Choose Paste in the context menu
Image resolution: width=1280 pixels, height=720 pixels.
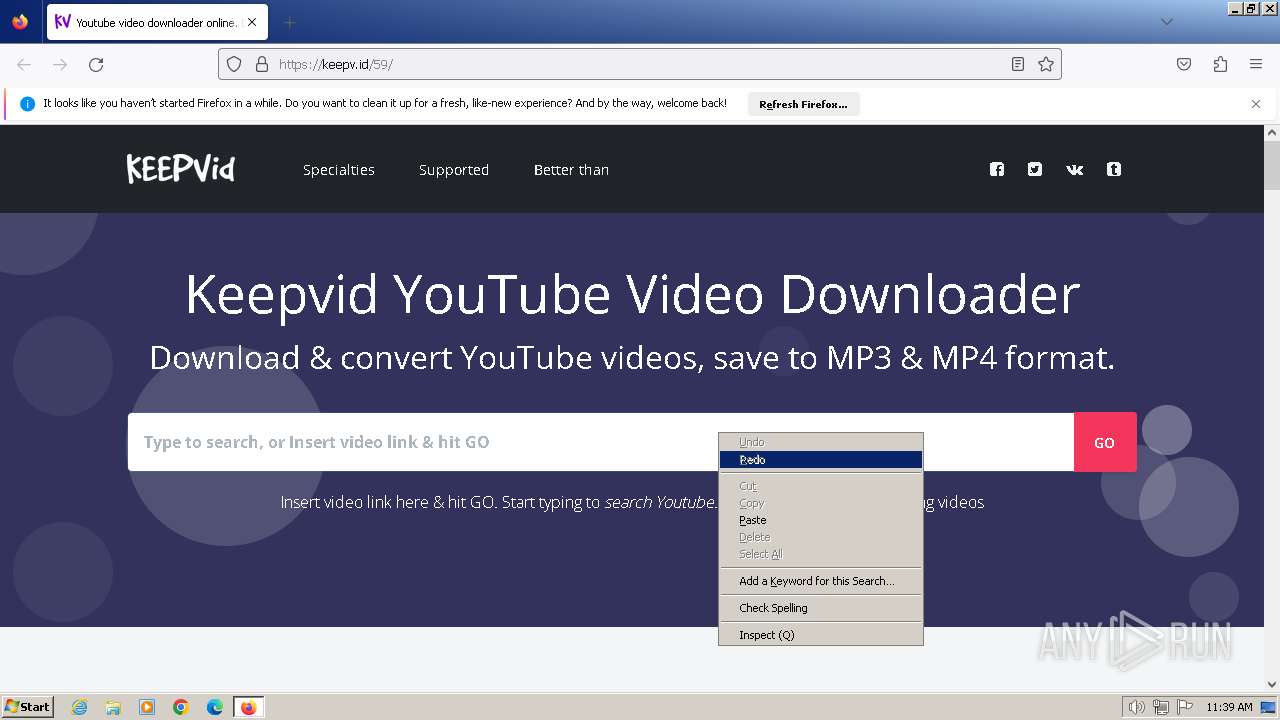[x=821, y=520]
